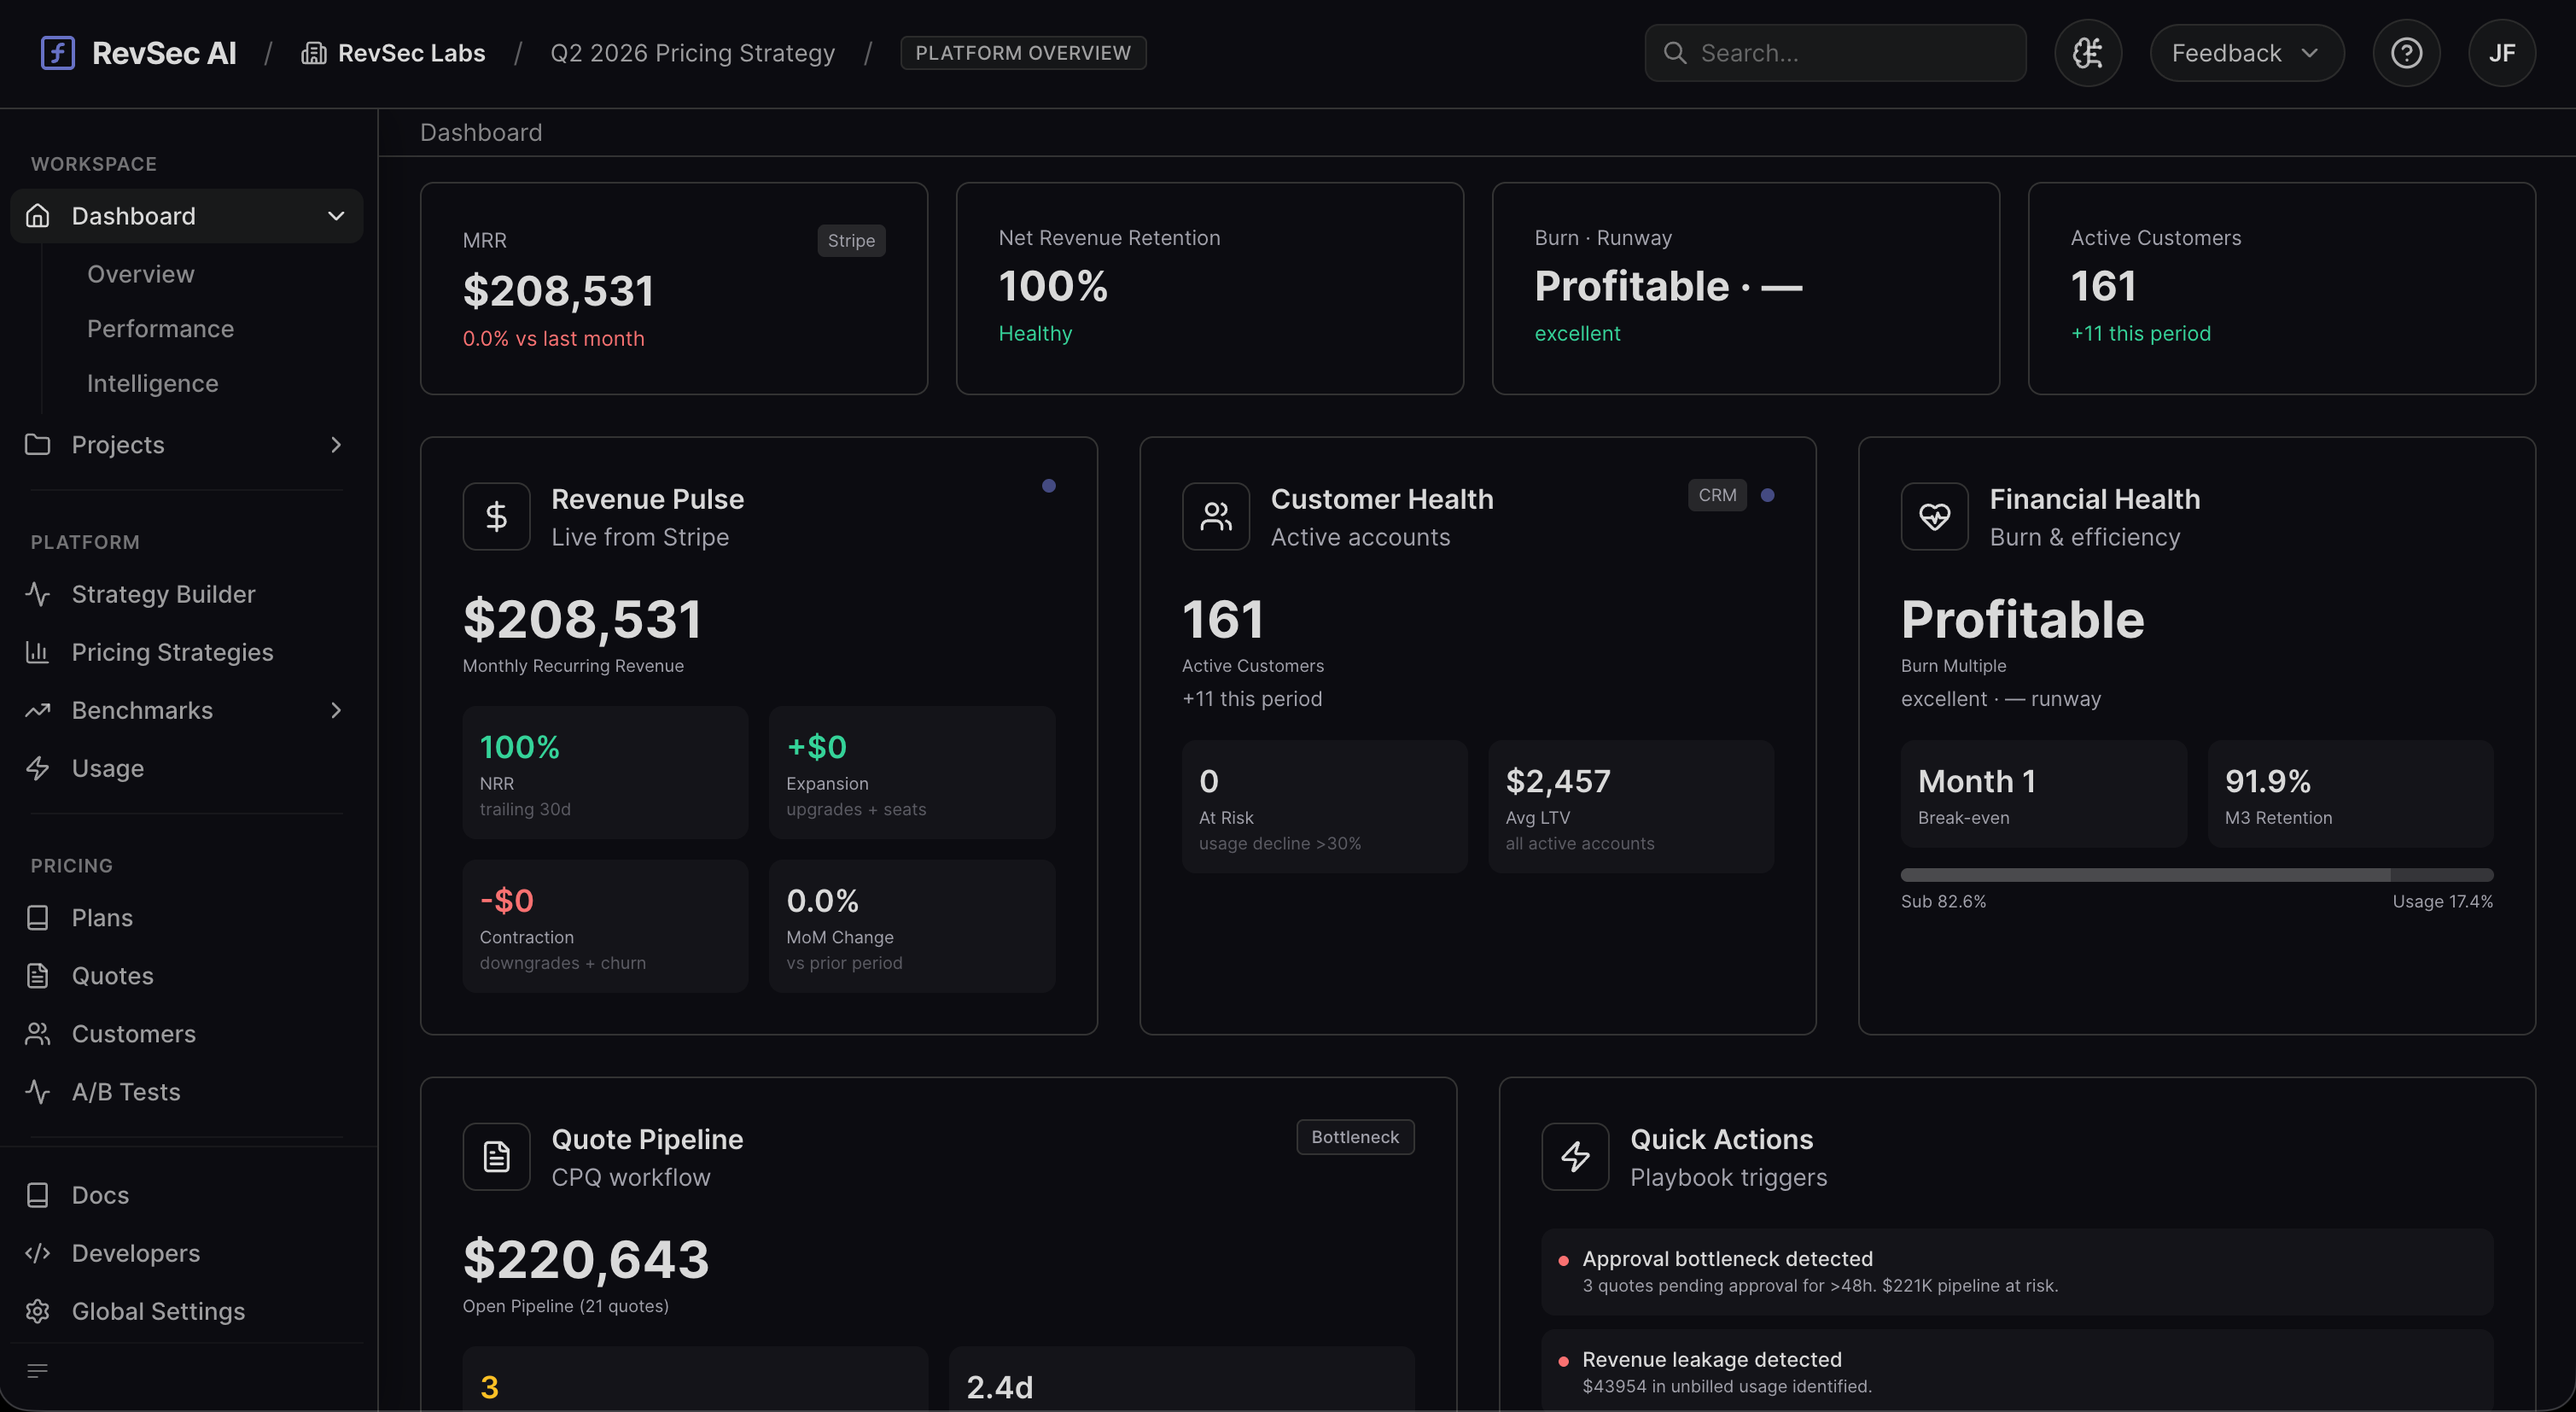The height and width of the screenshot is (1412, 2576).
Task: Click the Revenue Pulse status dot
Action: click(x=1048, y=486)
